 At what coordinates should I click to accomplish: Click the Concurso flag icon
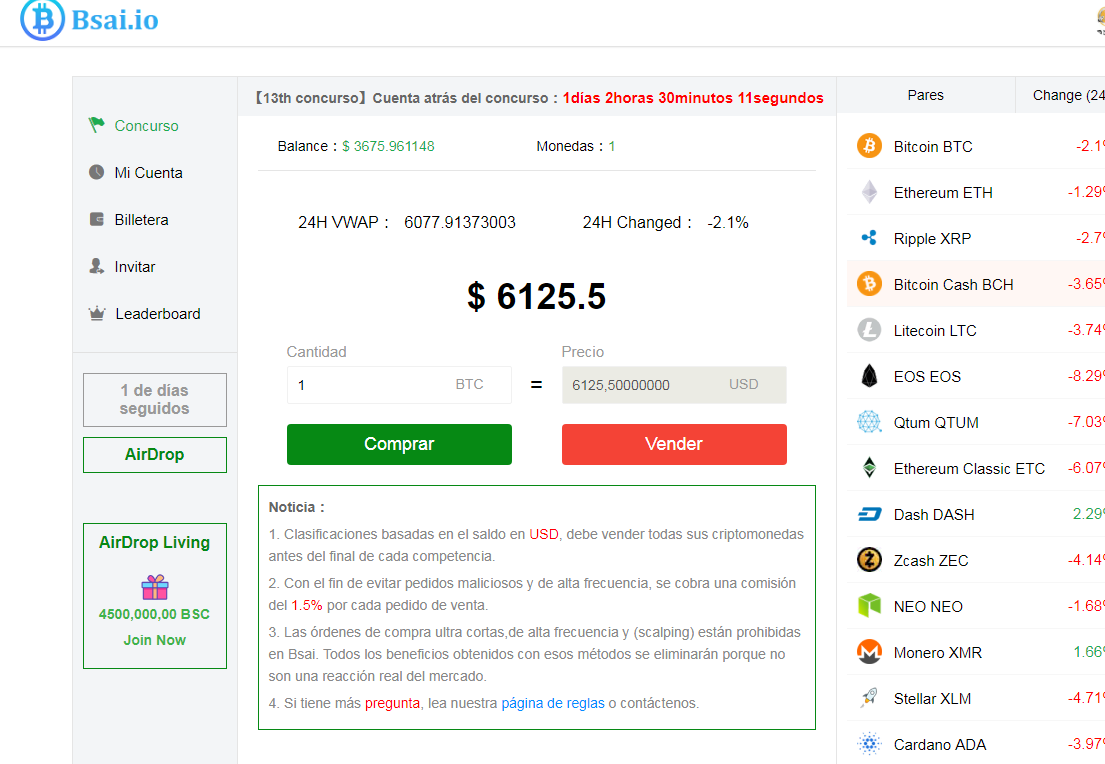point(97,125)
